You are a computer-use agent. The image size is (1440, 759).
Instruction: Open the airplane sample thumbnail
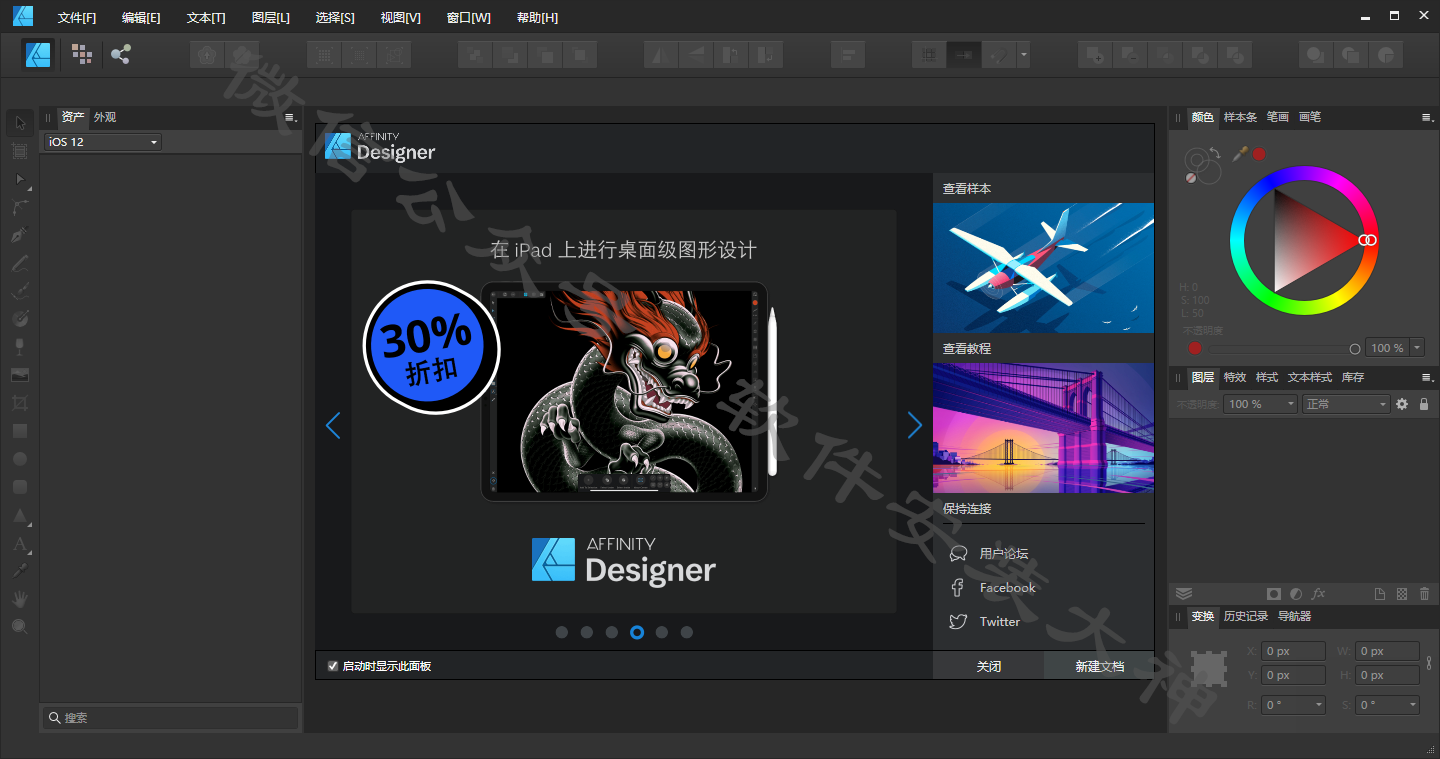point(1043,268)
